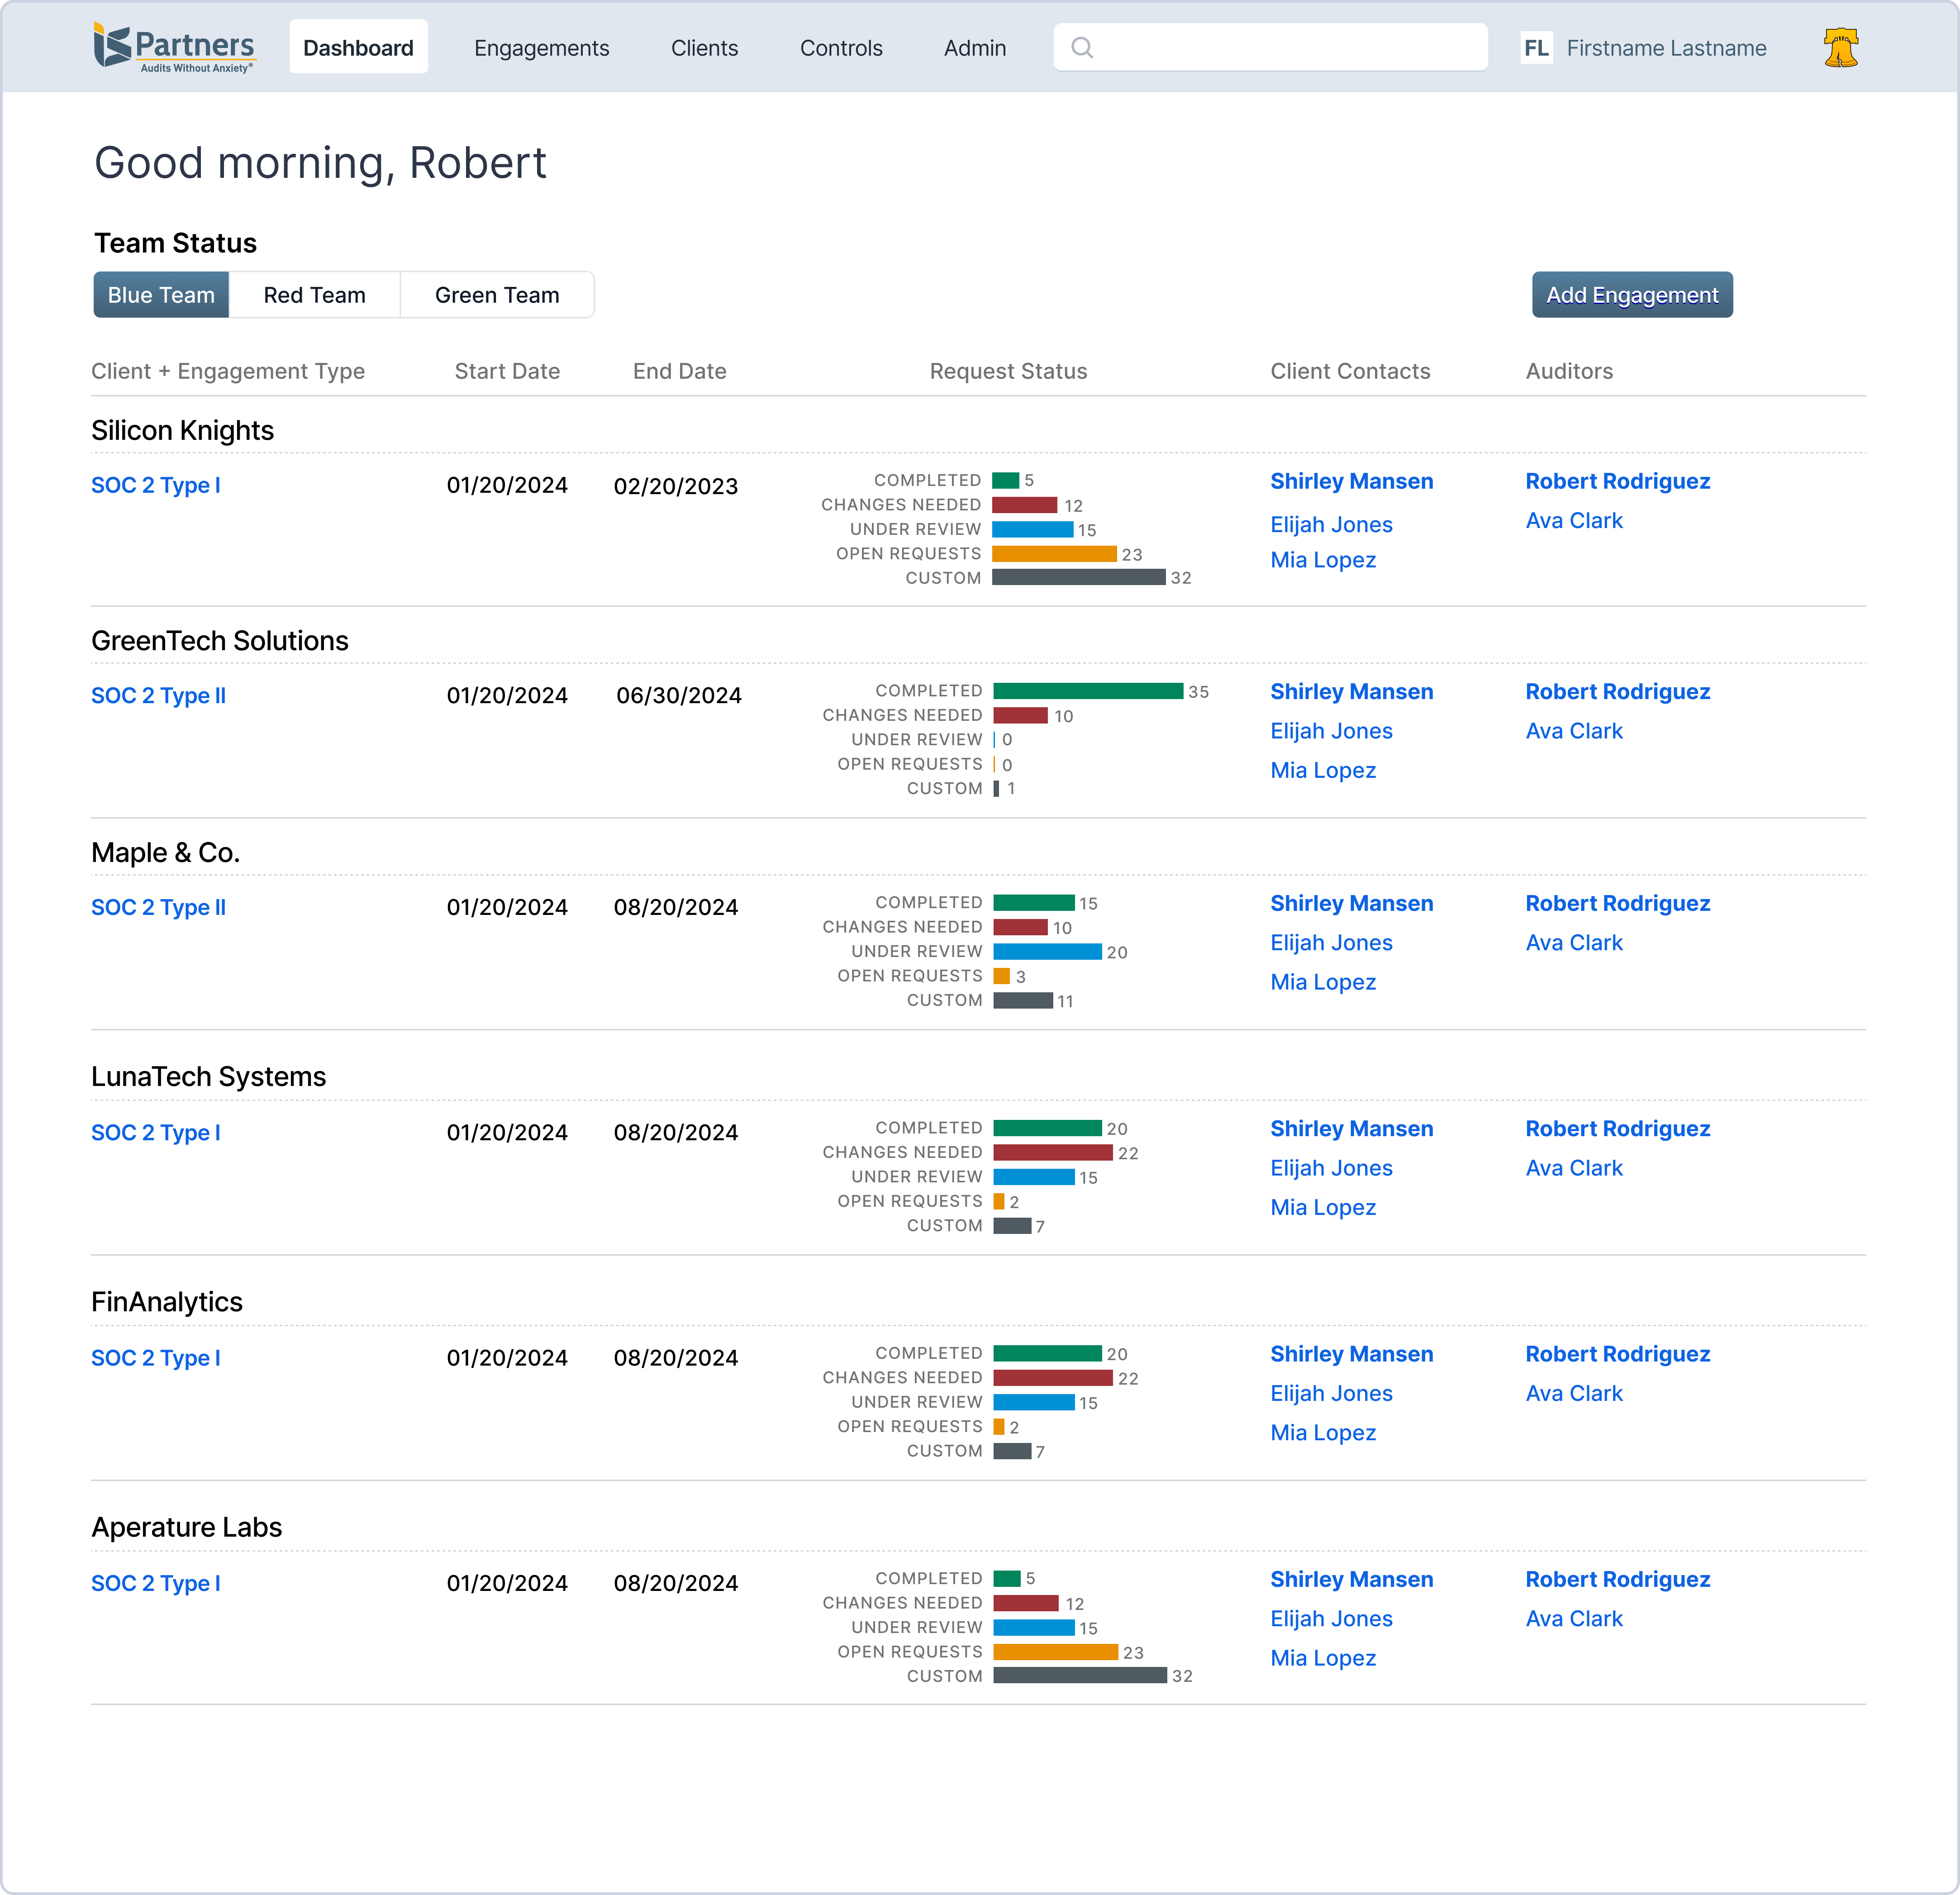The height and width of the screenshot is (1895, 1960).
Task: Click the Silicon Knights client heading
Action: point(182,431)
